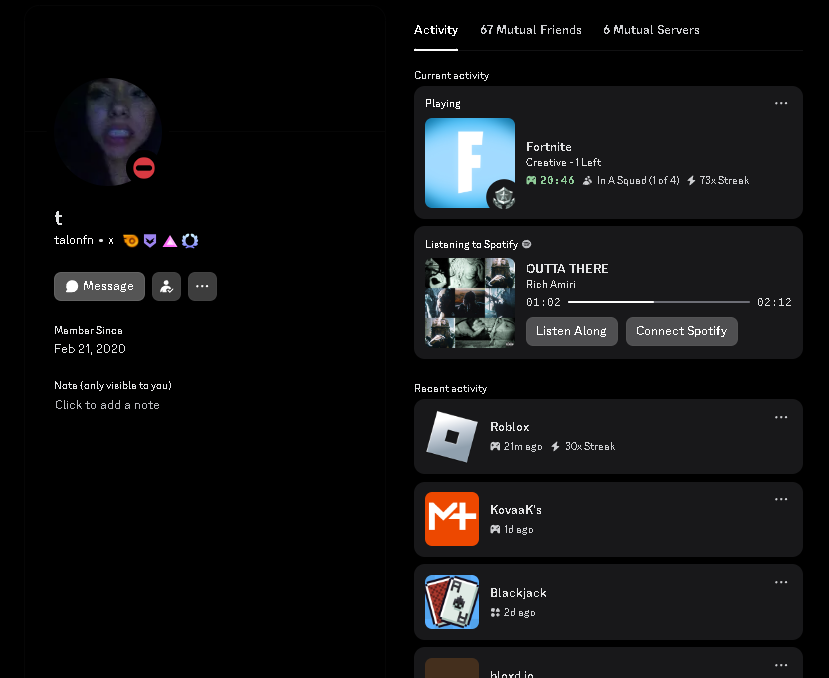
Task: Click the 73x Streak lightning icon
Action: [691, 180]
